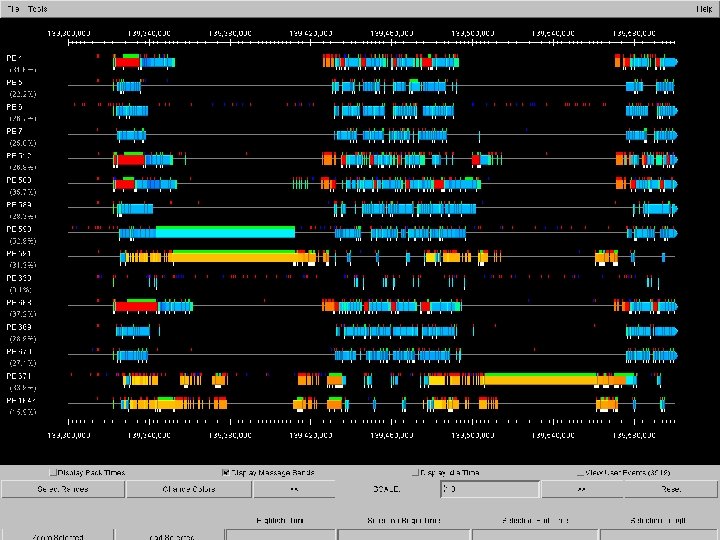The height and width of the screenshot is (540, 720).
Task: Click the Selection Length field
Action: 659,535
